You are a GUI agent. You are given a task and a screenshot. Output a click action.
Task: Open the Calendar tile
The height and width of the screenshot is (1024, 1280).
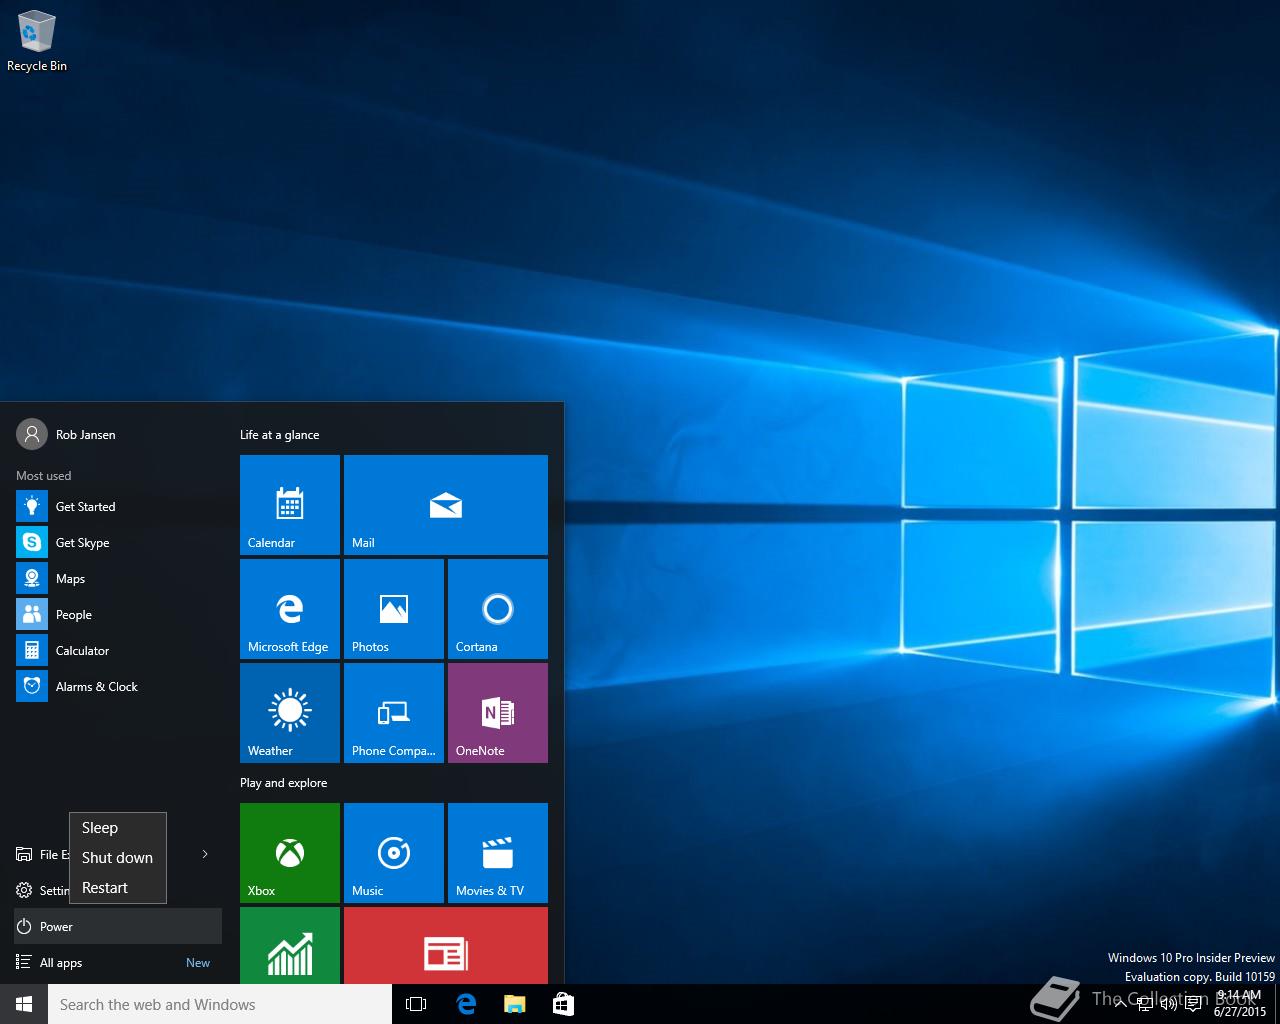tap(290, 505)
